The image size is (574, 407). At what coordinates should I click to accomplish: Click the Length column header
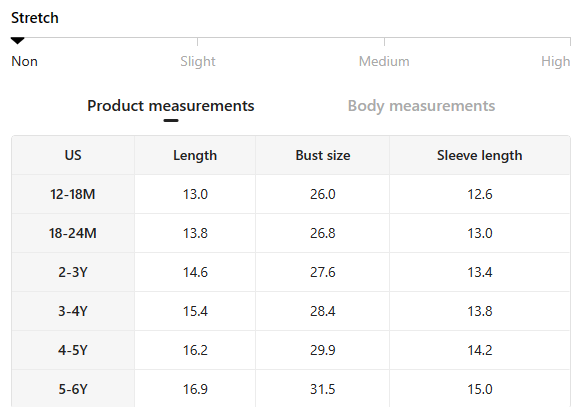point(195,156)
